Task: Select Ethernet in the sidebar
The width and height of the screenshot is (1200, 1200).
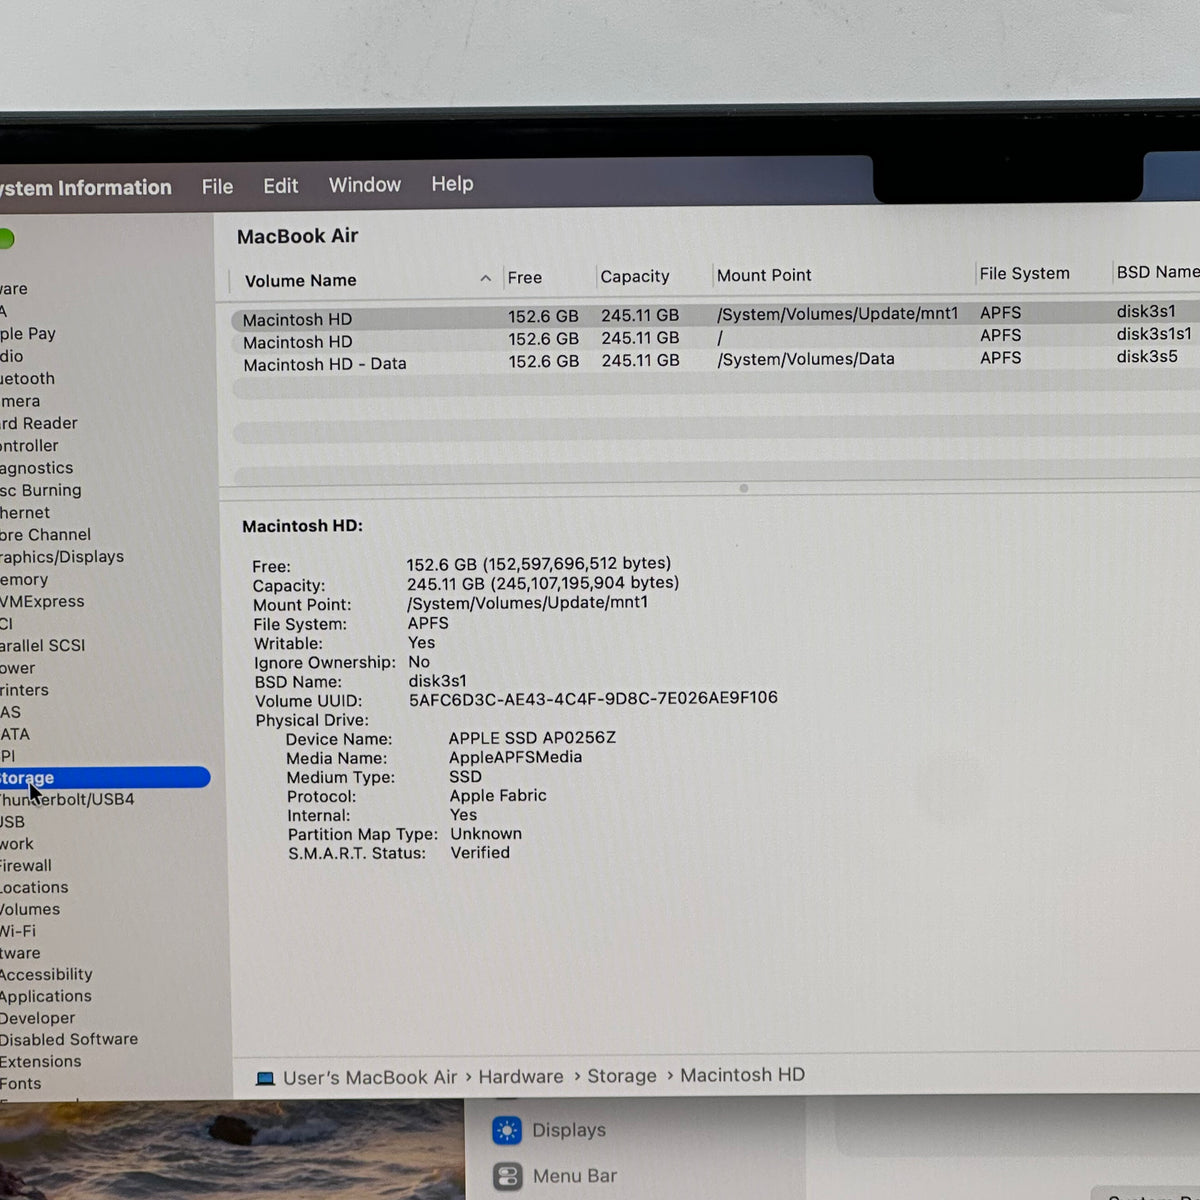Action: coord(25,513)
